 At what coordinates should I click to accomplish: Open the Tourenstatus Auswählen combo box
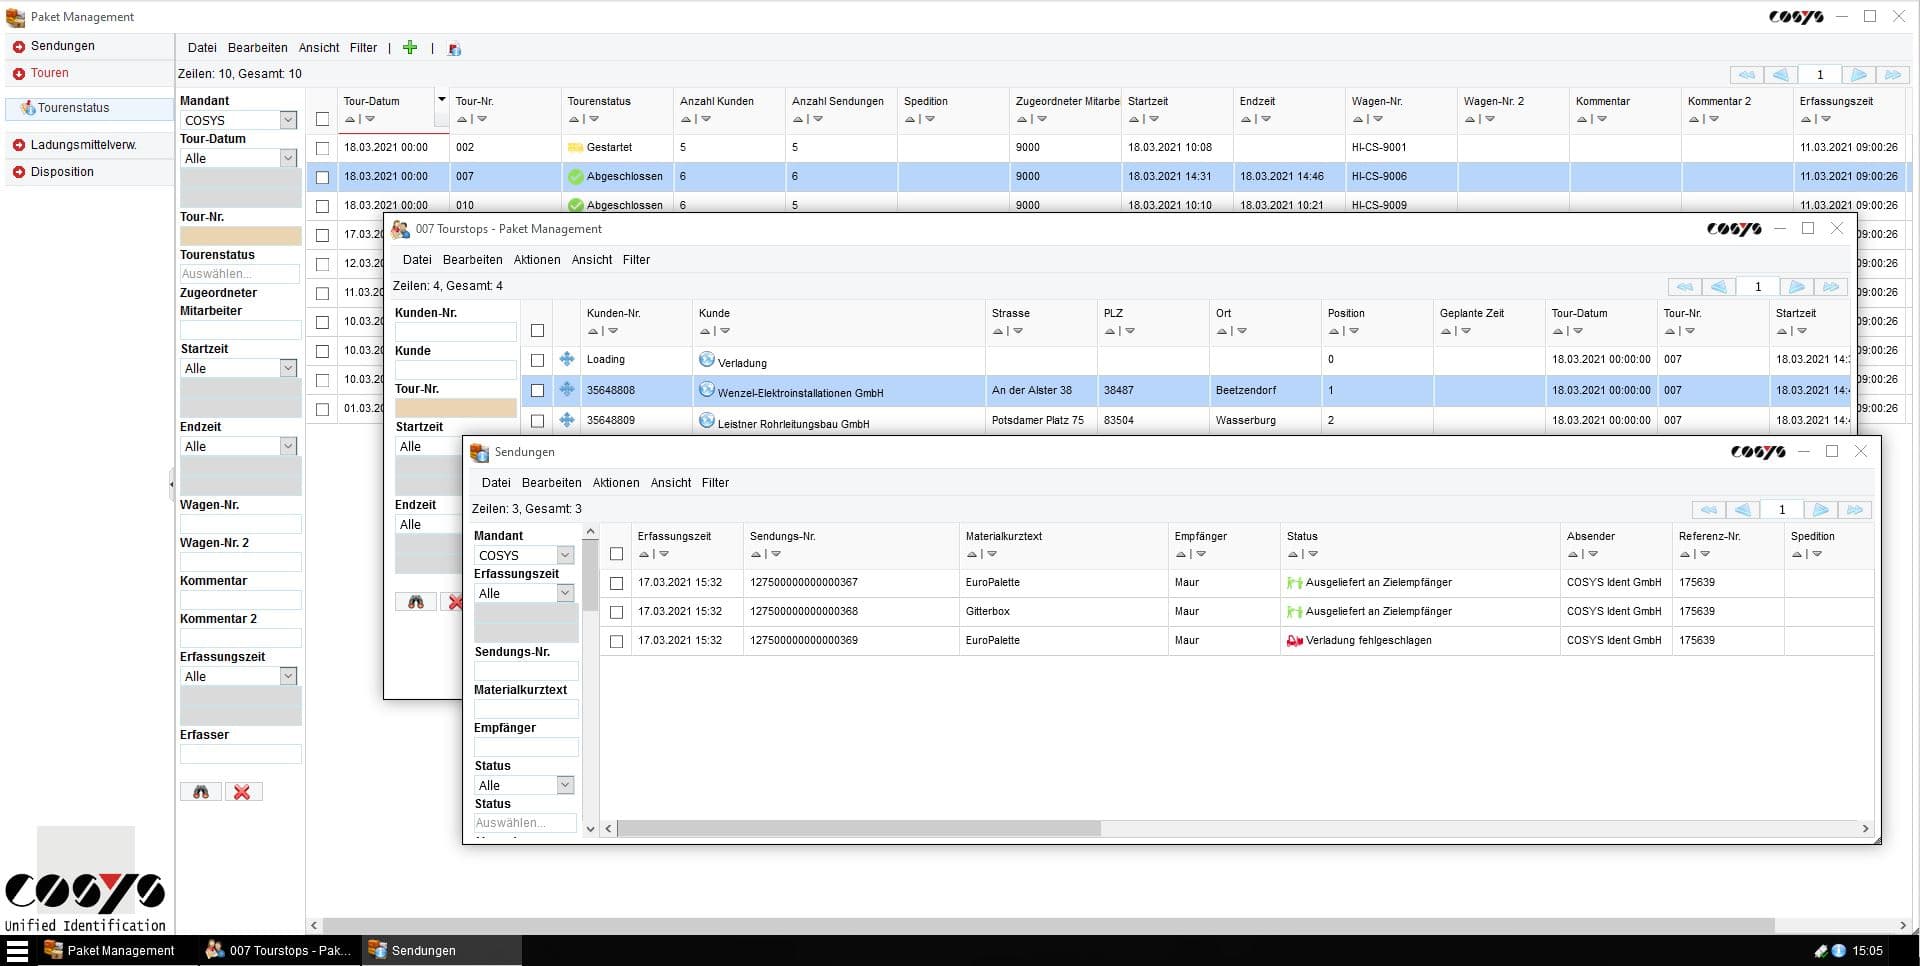pyautogui.click(x=240, y=273)
